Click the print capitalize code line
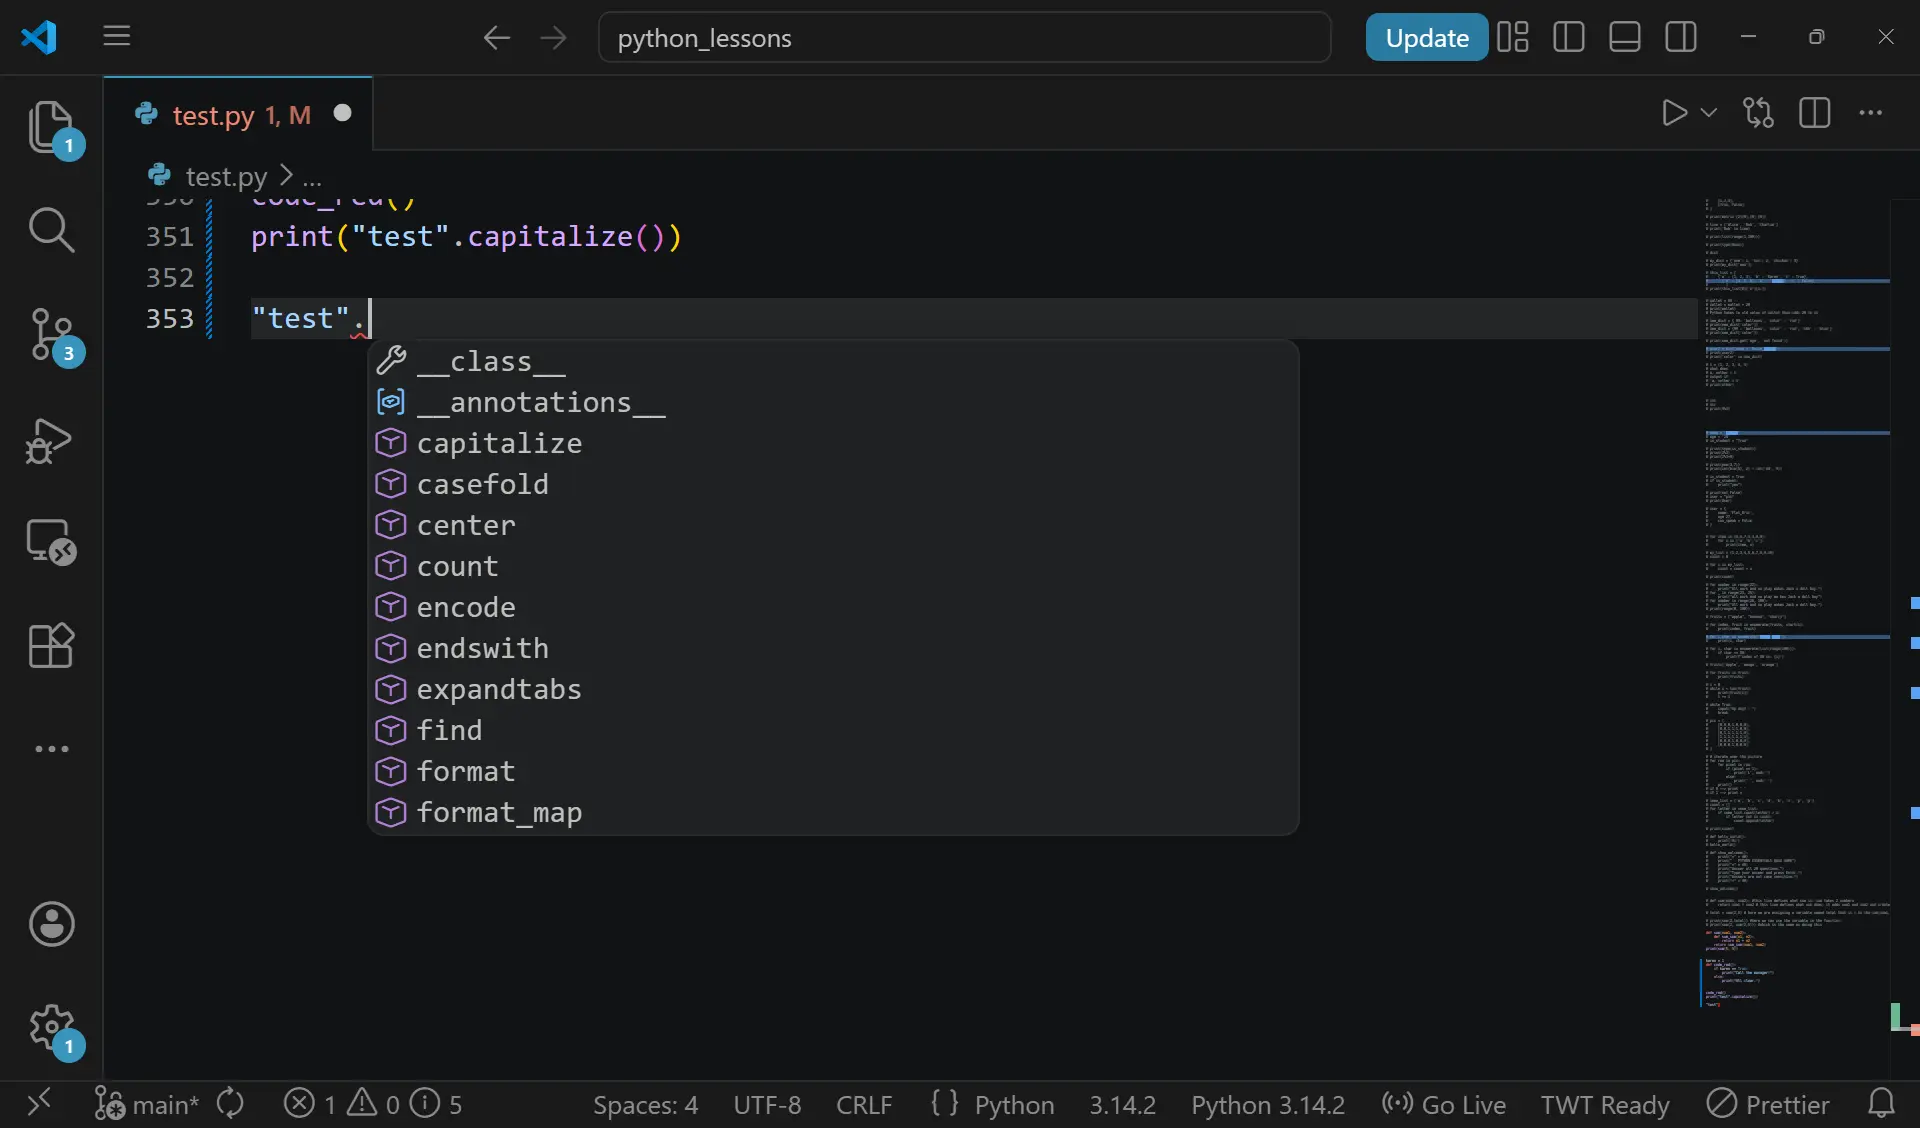This screenshot has height=1128, width=1920. pyautogui.click(x=466, y=237)
